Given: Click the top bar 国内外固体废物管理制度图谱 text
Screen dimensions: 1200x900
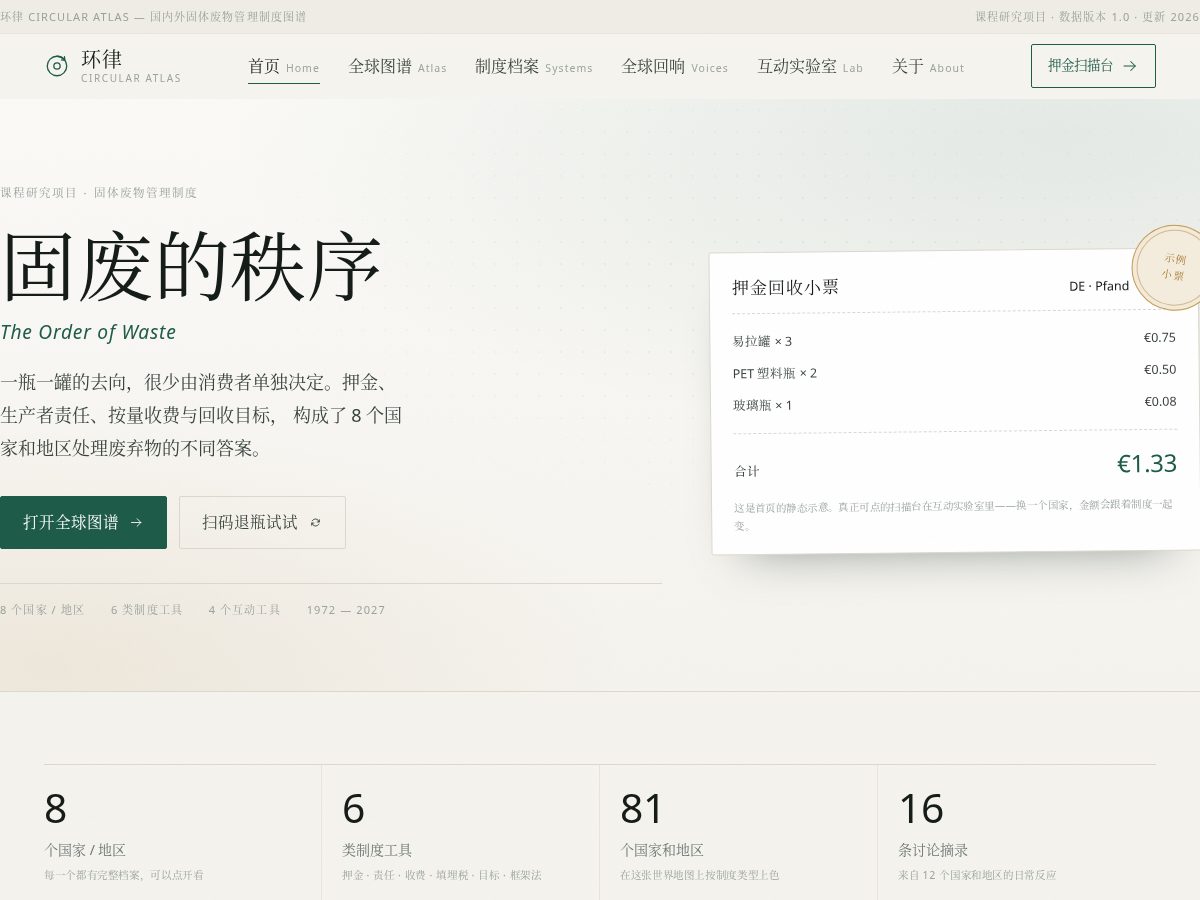Looking at the screenshot, I should 228,16.
